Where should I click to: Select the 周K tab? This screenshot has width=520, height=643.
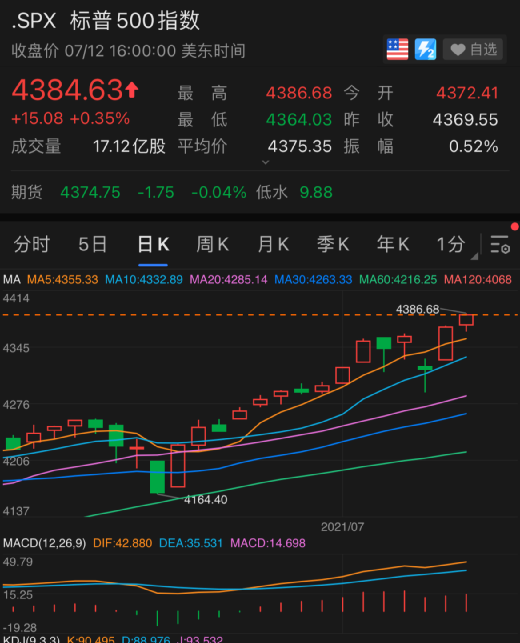pyautogui.click(x=212, y=244)
